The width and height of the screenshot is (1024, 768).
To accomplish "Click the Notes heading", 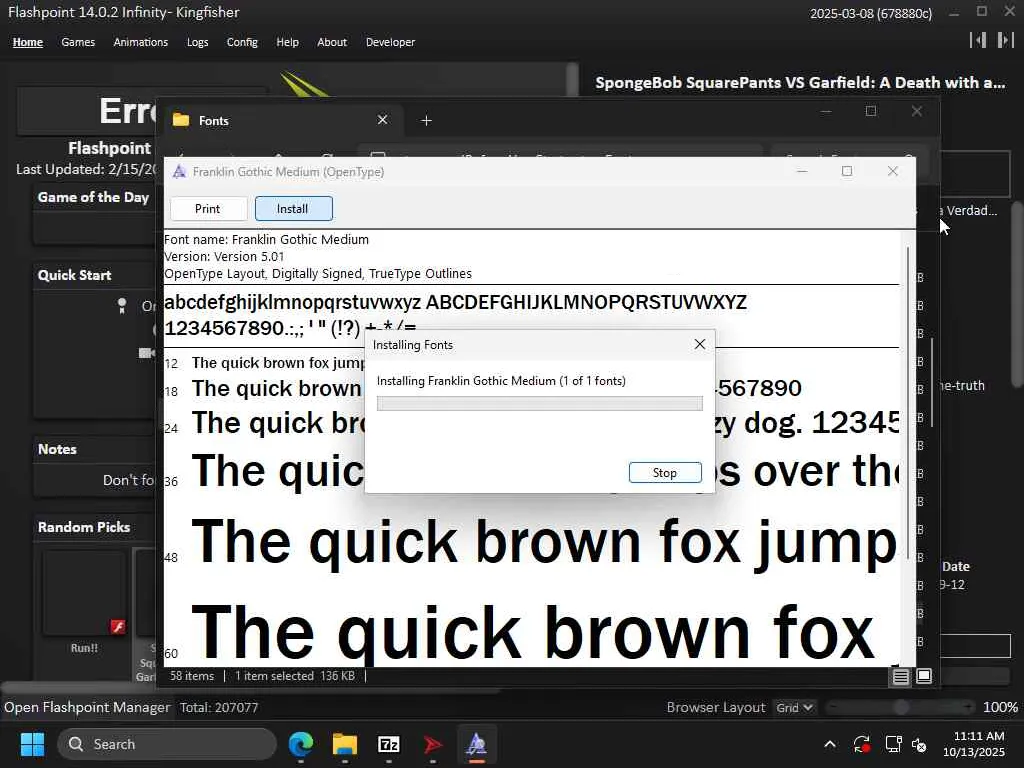I will (x=57, y=449).
